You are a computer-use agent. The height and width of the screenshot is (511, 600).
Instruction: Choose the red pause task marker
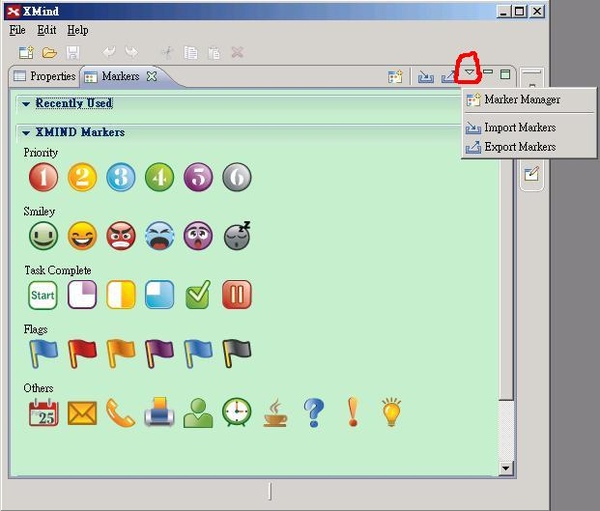pyautogui.click(x=237, y=295)
